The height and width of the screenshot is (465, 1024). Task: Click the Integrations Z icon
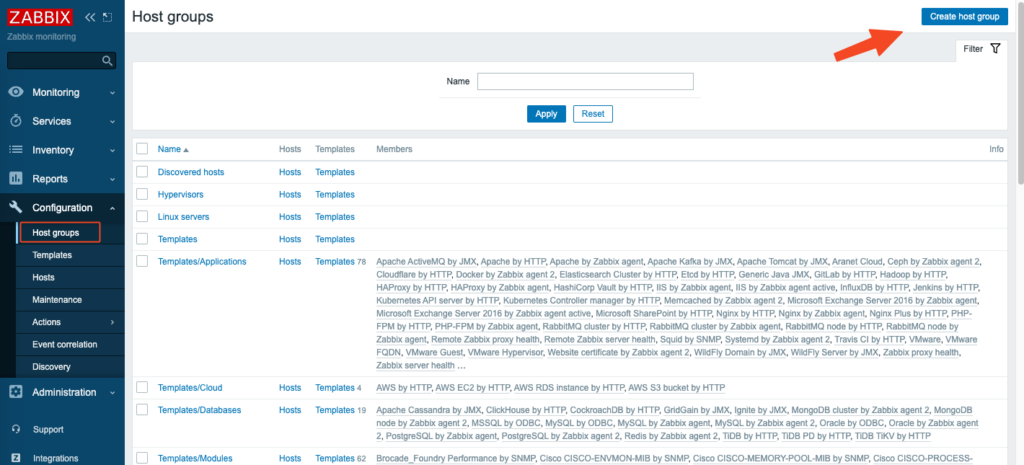[16, 458]
